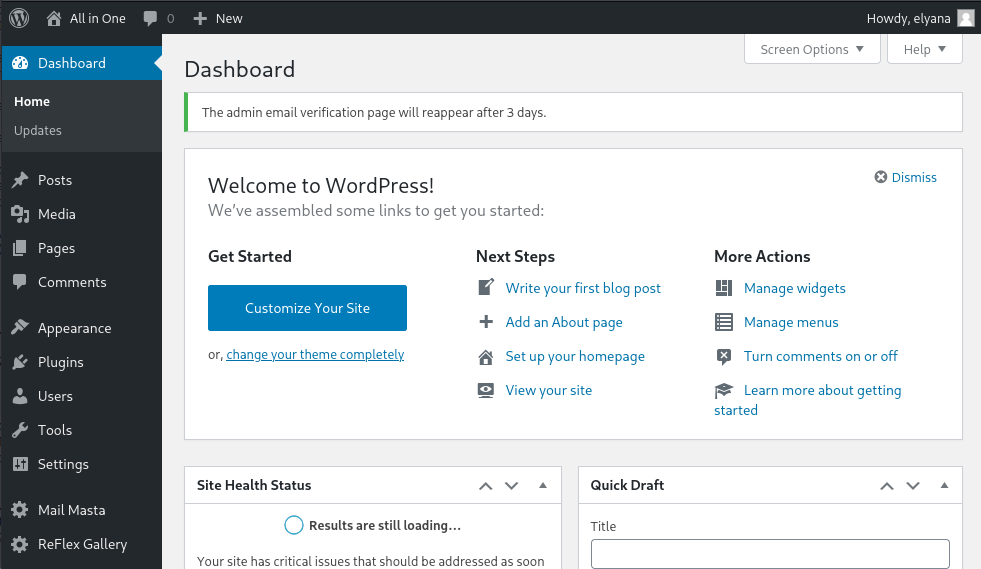Open the New menu in the admin bar
The width and height of the screenshot is (981, 569).
click(x=218, y=18)
